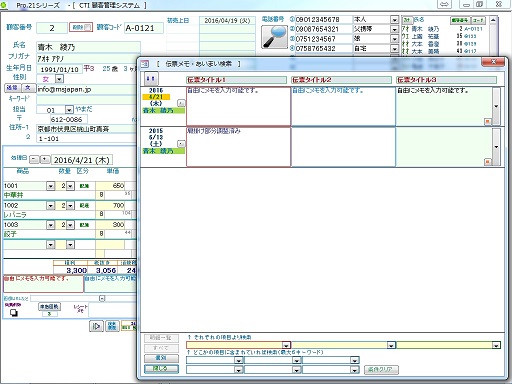Image resolution: width=512 pixels, height=384 pixels.
Task: Click the second memo cell in 2016 row
Action: pos(343,106)
